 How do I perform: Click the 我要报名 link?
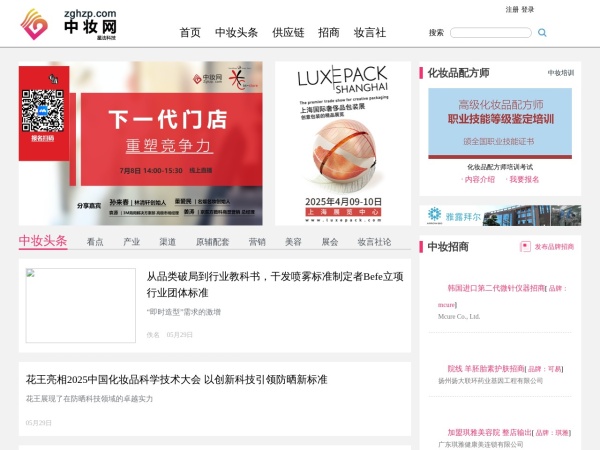click(x=523, y=179)
